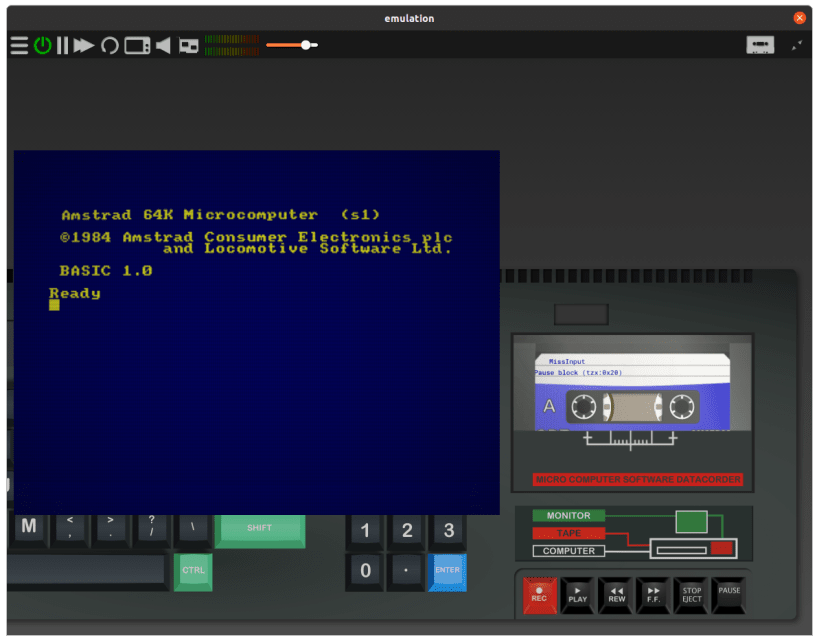The width and height of the screenshot is (819, 642).
Task: Click the green monitor screen icon in diagram
Action: click(x=692, y=522)
